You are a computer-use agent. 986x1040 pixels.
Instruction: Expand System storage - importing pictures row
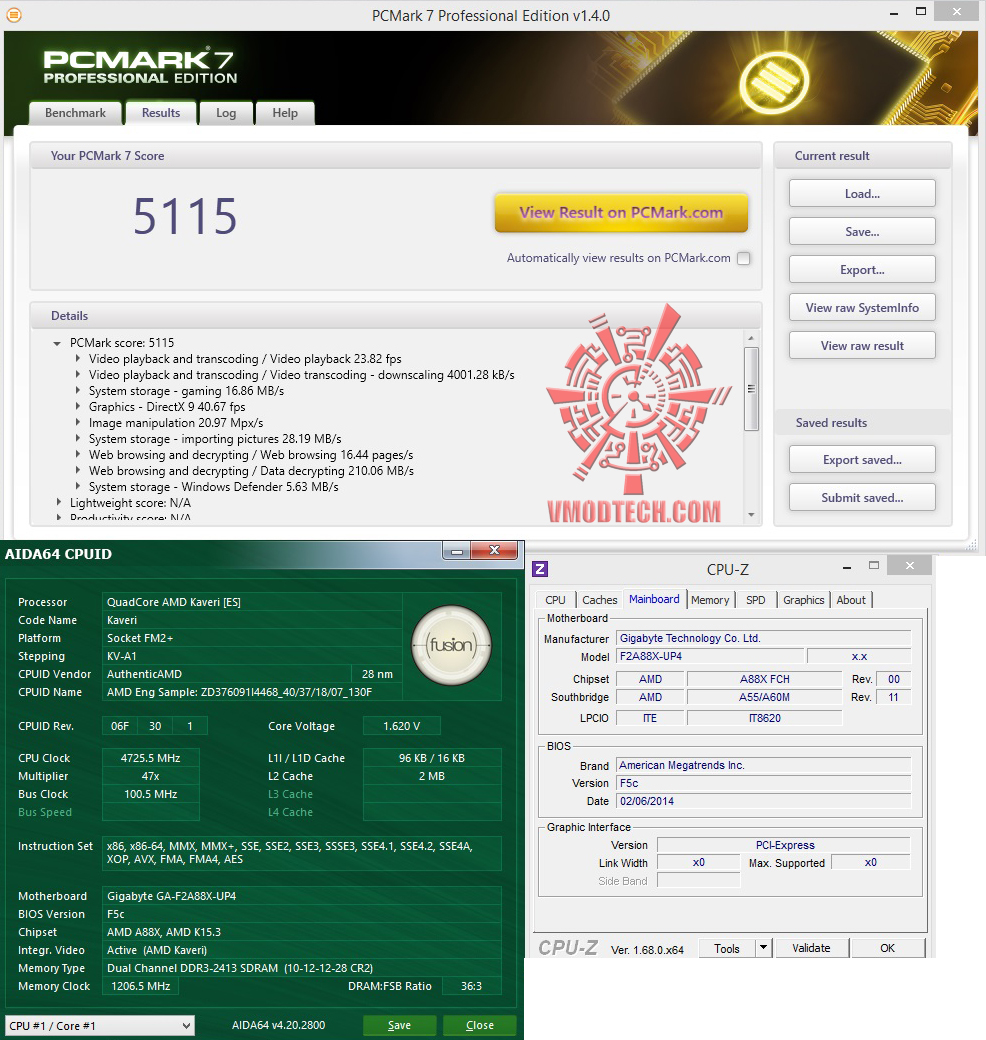coord(78,438)
